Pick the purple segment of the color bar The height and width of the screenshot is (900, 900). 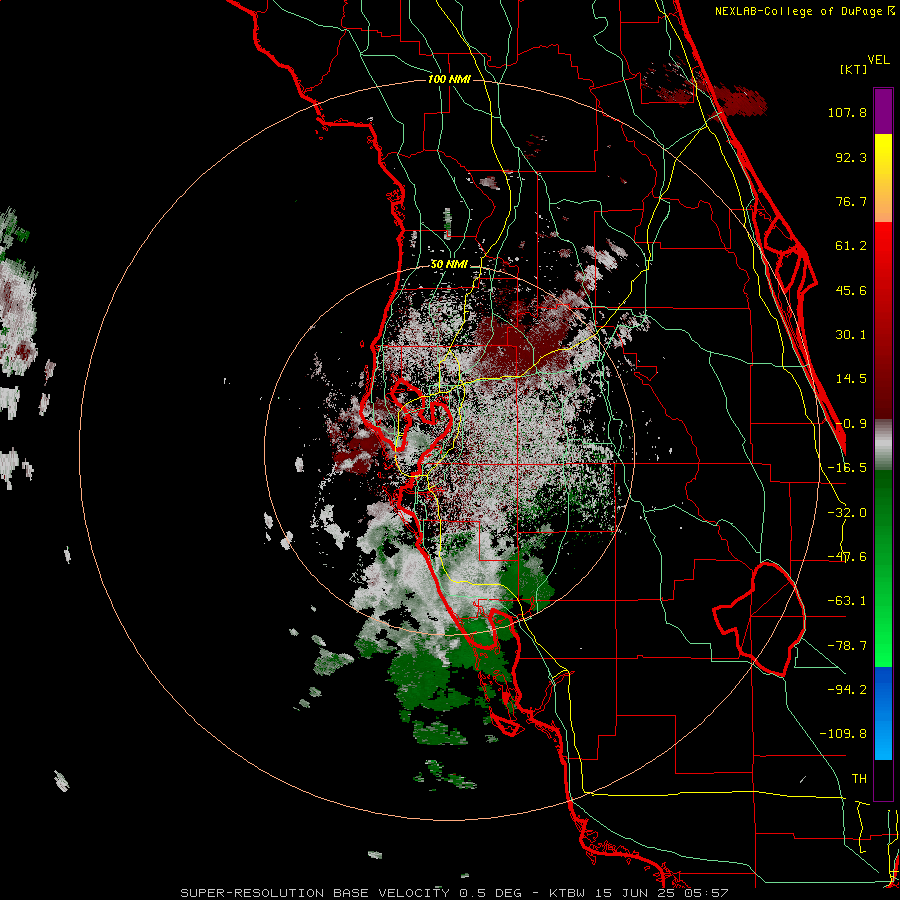click(x=883, y=111)
